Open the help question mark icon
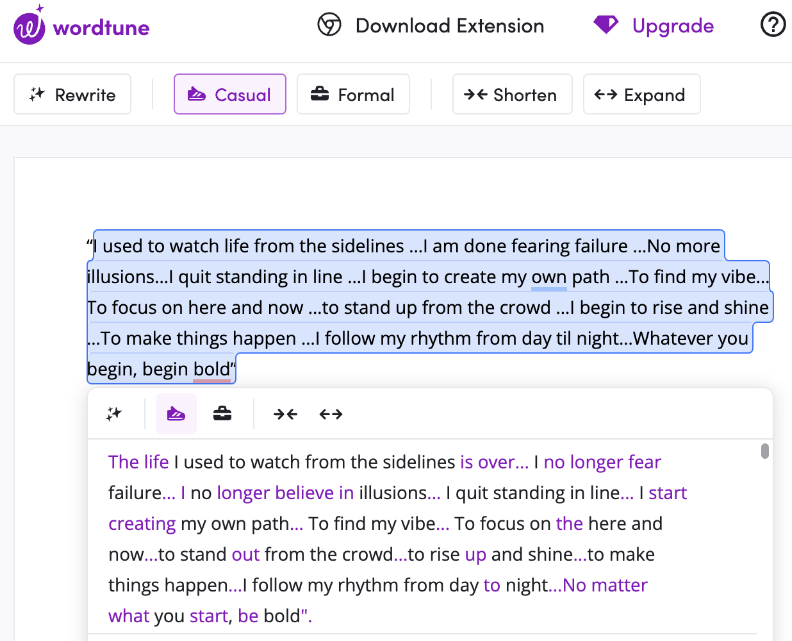The height and width of the screenshot is (641, 792). pos(773,25)
